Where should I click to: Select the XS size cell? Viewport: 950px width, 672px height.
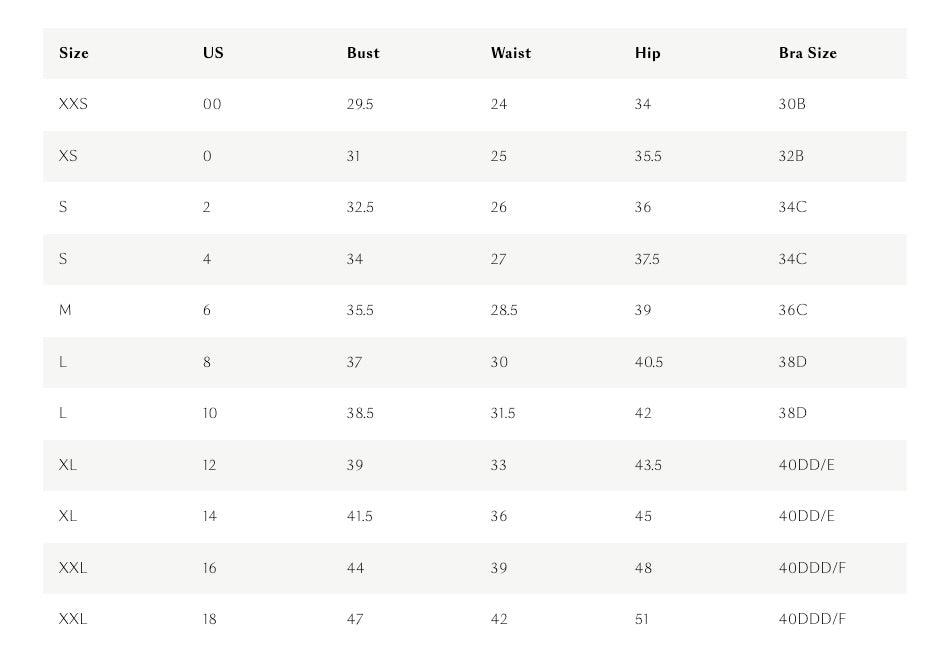pyautogui.click(x=68, y=156)
